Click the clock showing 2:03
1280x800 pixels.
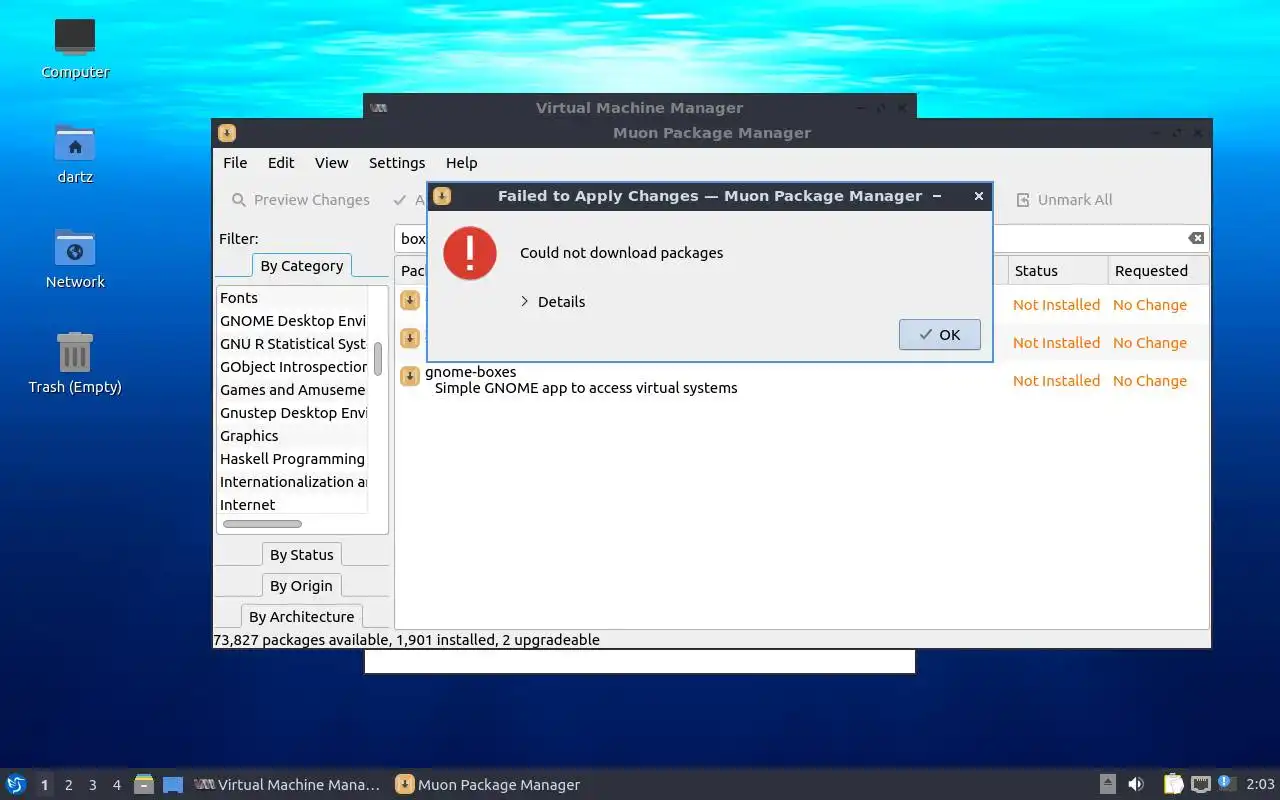tap(1260, 785)
